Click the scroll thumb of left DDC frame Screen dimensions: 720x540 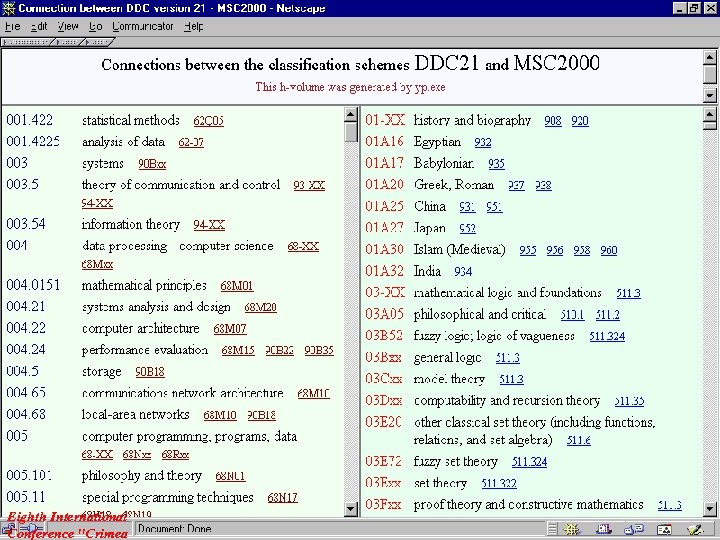click(351, 132)
